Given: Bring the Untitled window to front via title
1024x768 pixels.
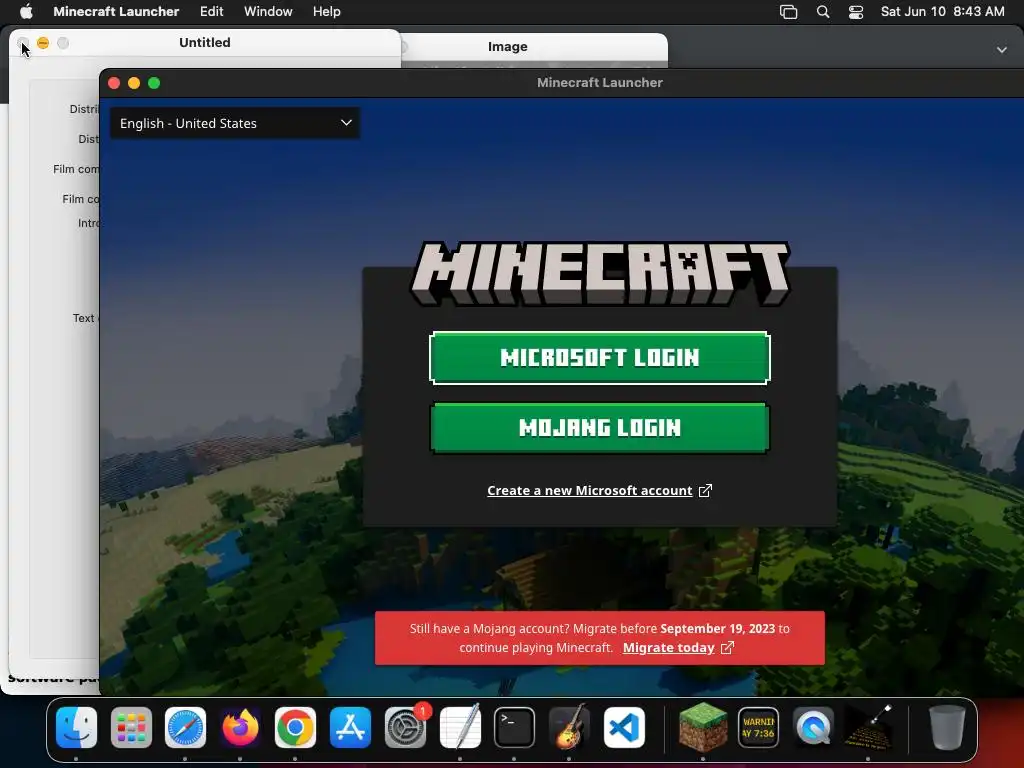Looking at the screenshot, I should click(204, 42).
